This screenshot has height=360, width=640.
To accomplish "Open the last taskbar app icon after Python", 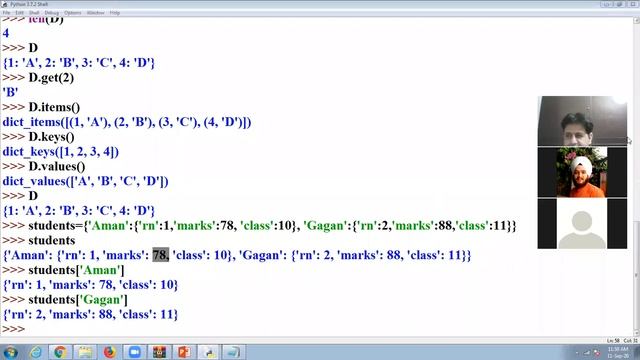I will [233, 352].
